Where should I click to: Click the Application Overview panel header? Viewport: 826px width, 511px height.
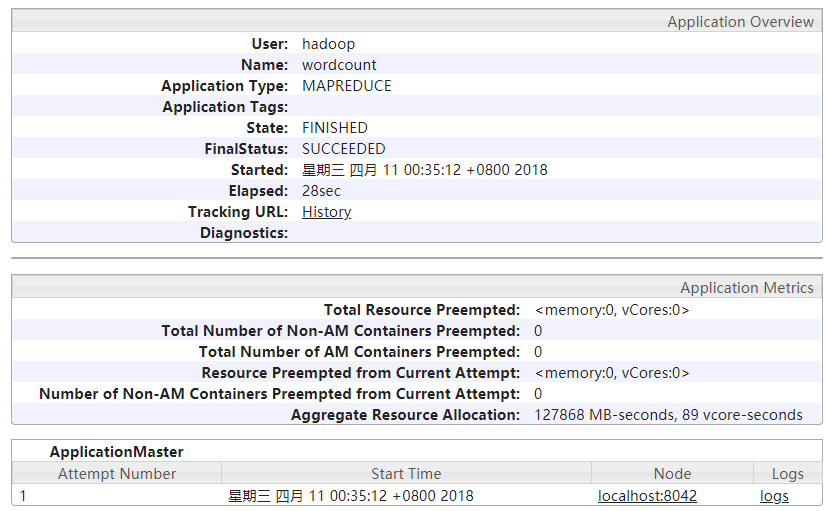pos(740,22)
